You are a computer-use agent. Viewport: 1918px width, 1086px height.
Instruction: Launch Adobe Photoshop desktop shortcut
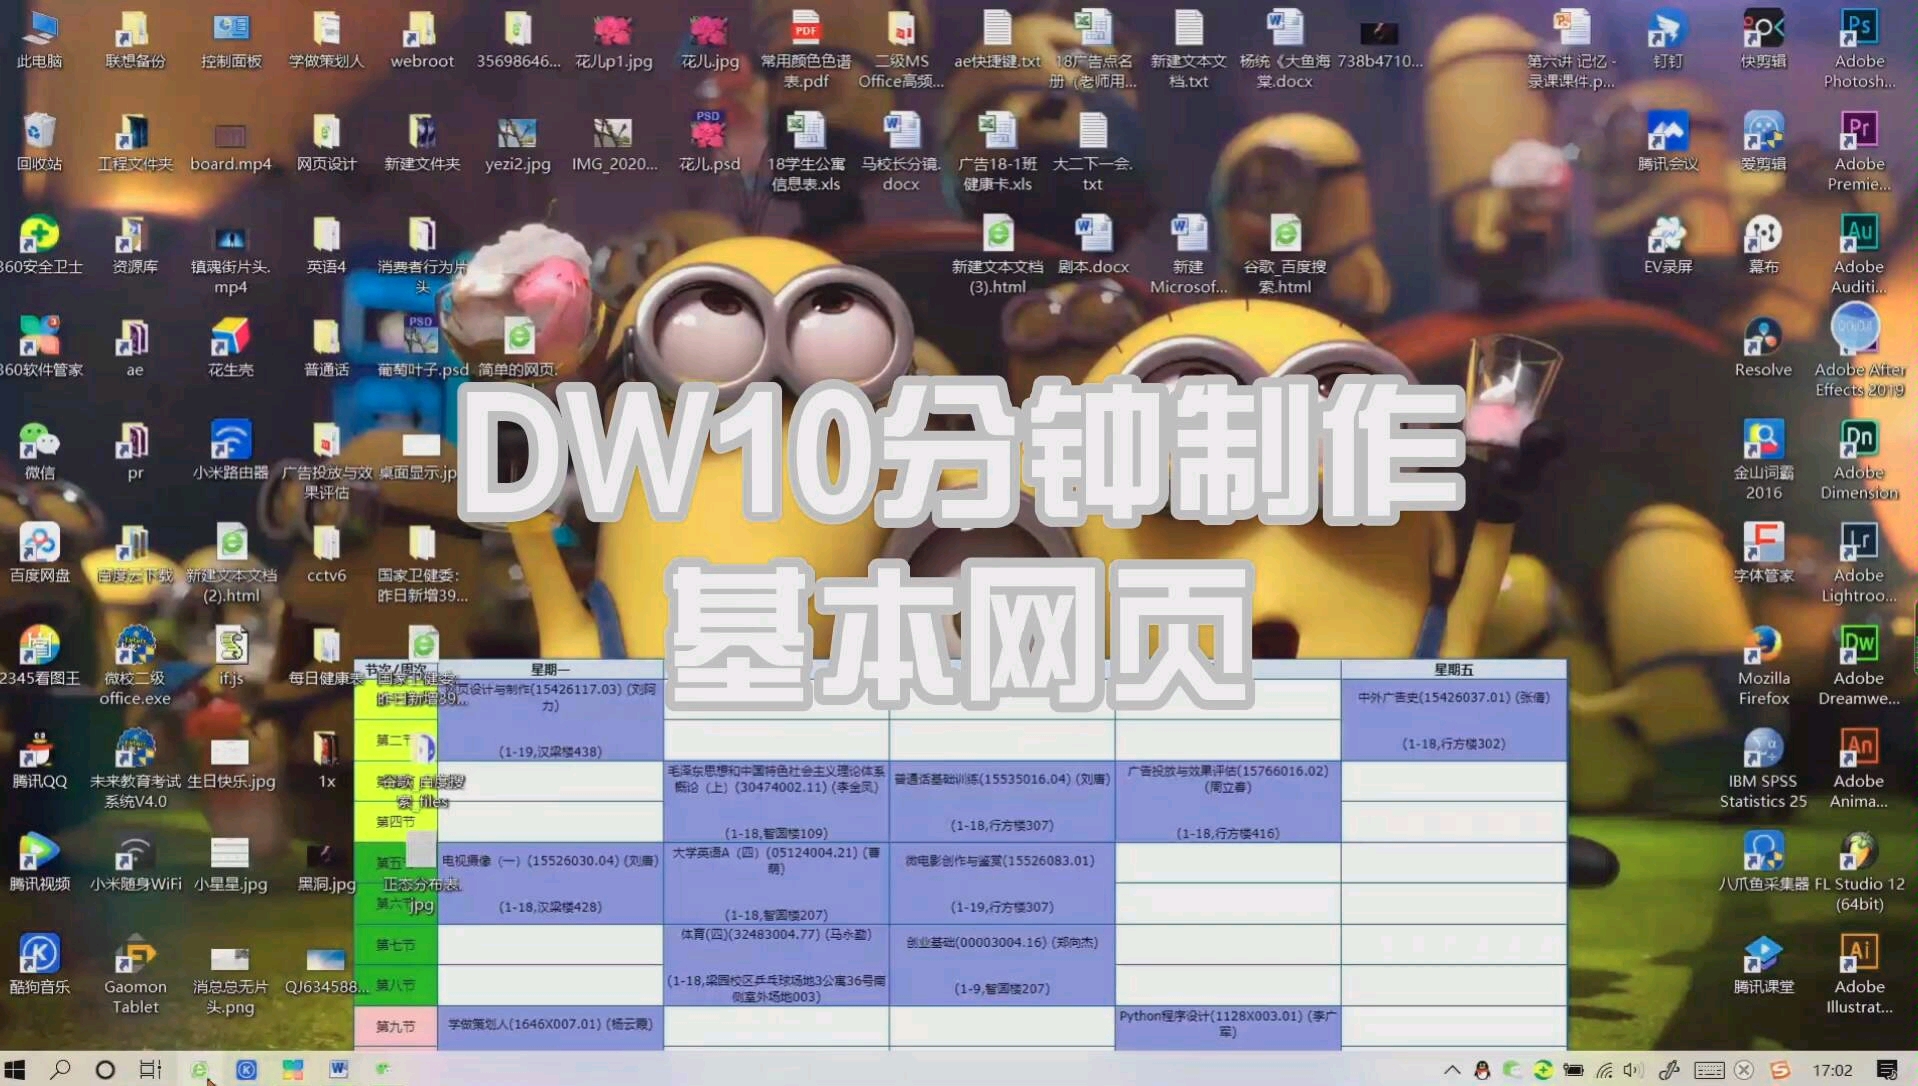coord(1859,50)
